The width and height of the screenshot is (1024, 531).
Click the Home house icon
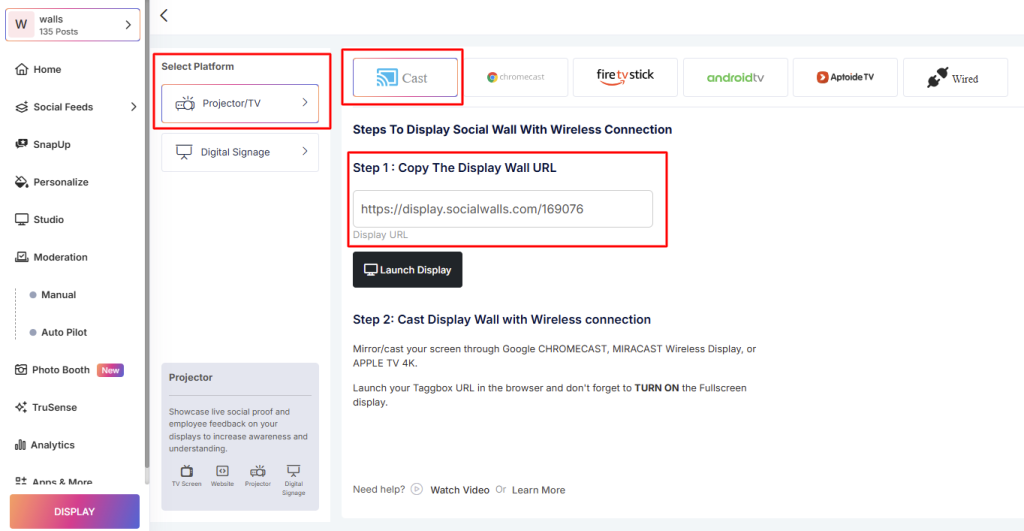(x=22, y=69)
